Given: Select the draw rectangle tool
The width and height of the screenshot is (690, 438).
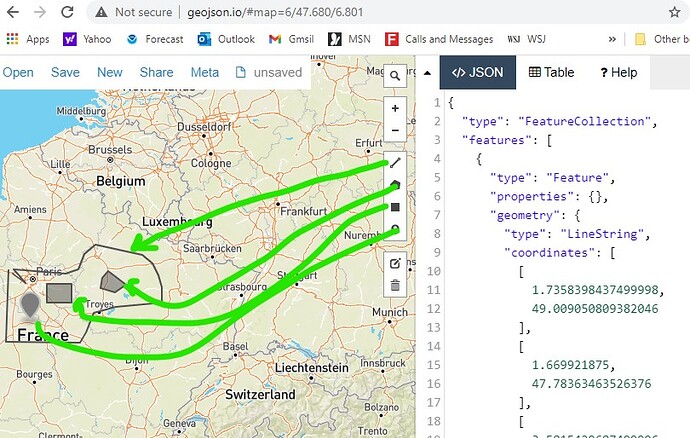Looking at the screenshot, I should 395,207.
